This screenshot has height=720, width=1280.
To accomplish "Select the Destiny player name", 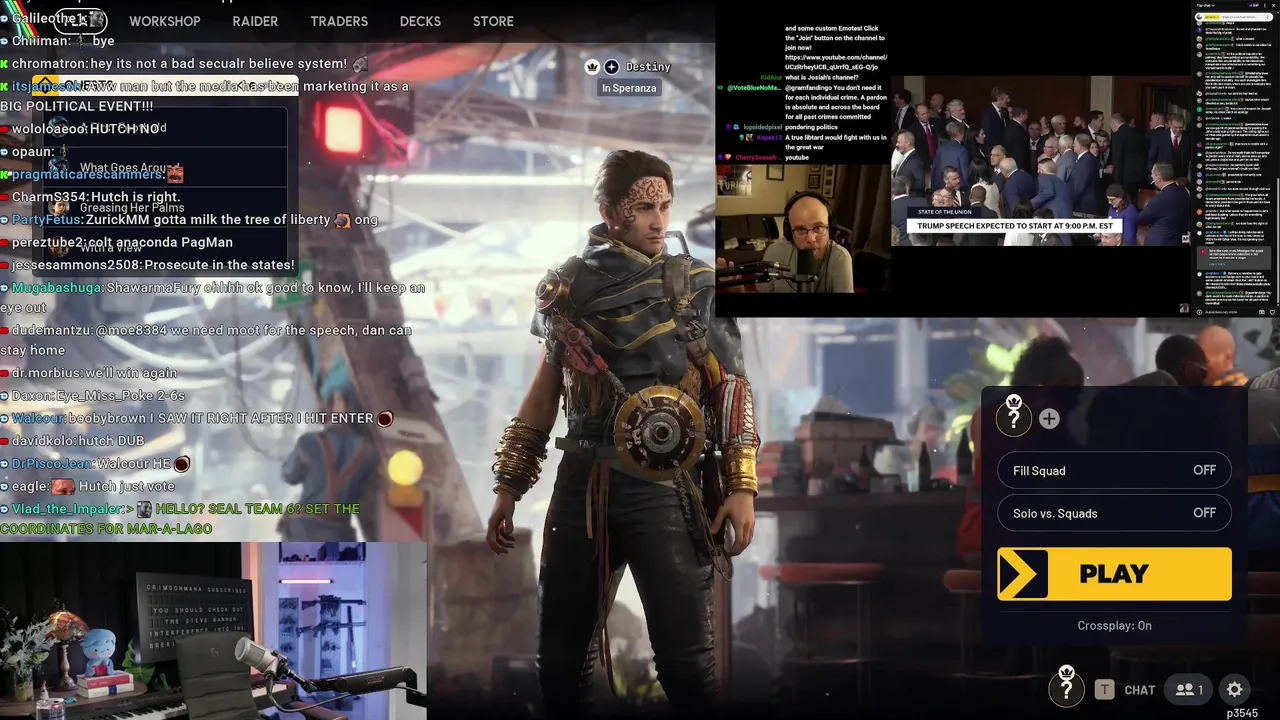I will tap(648, 67).
